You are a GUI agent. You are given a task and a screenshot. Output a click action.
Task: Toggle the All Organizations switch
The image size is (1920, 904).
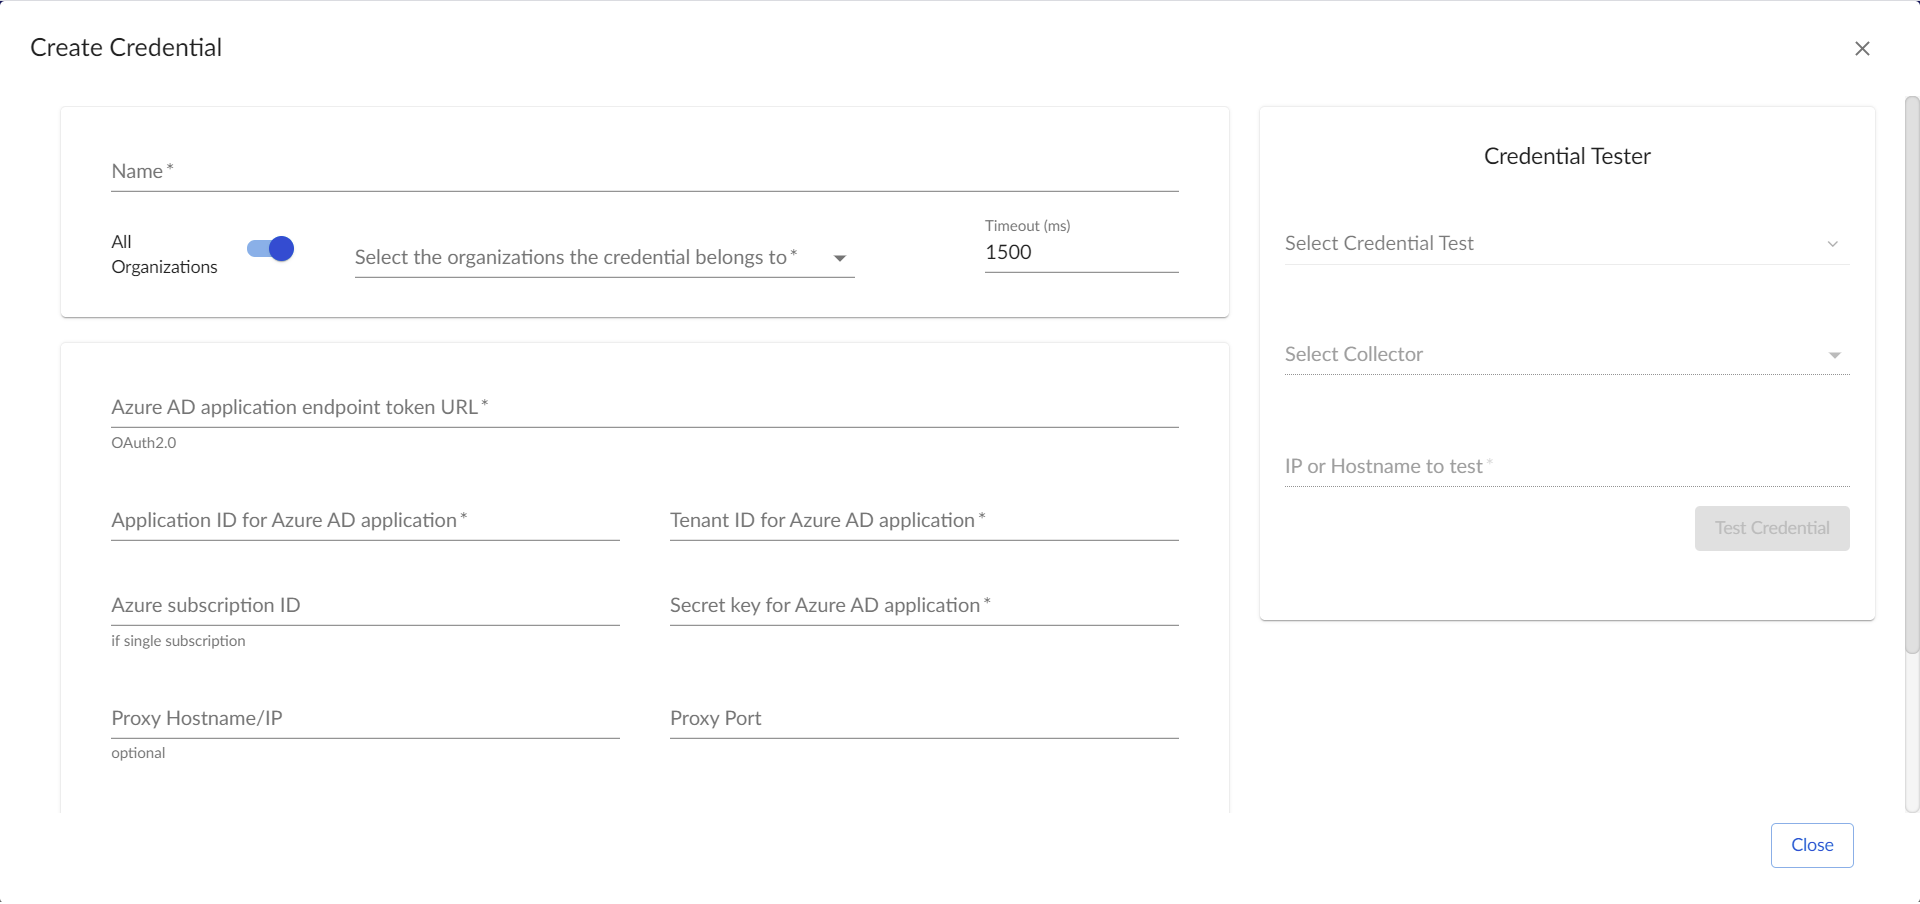click(x=271, y=249)
